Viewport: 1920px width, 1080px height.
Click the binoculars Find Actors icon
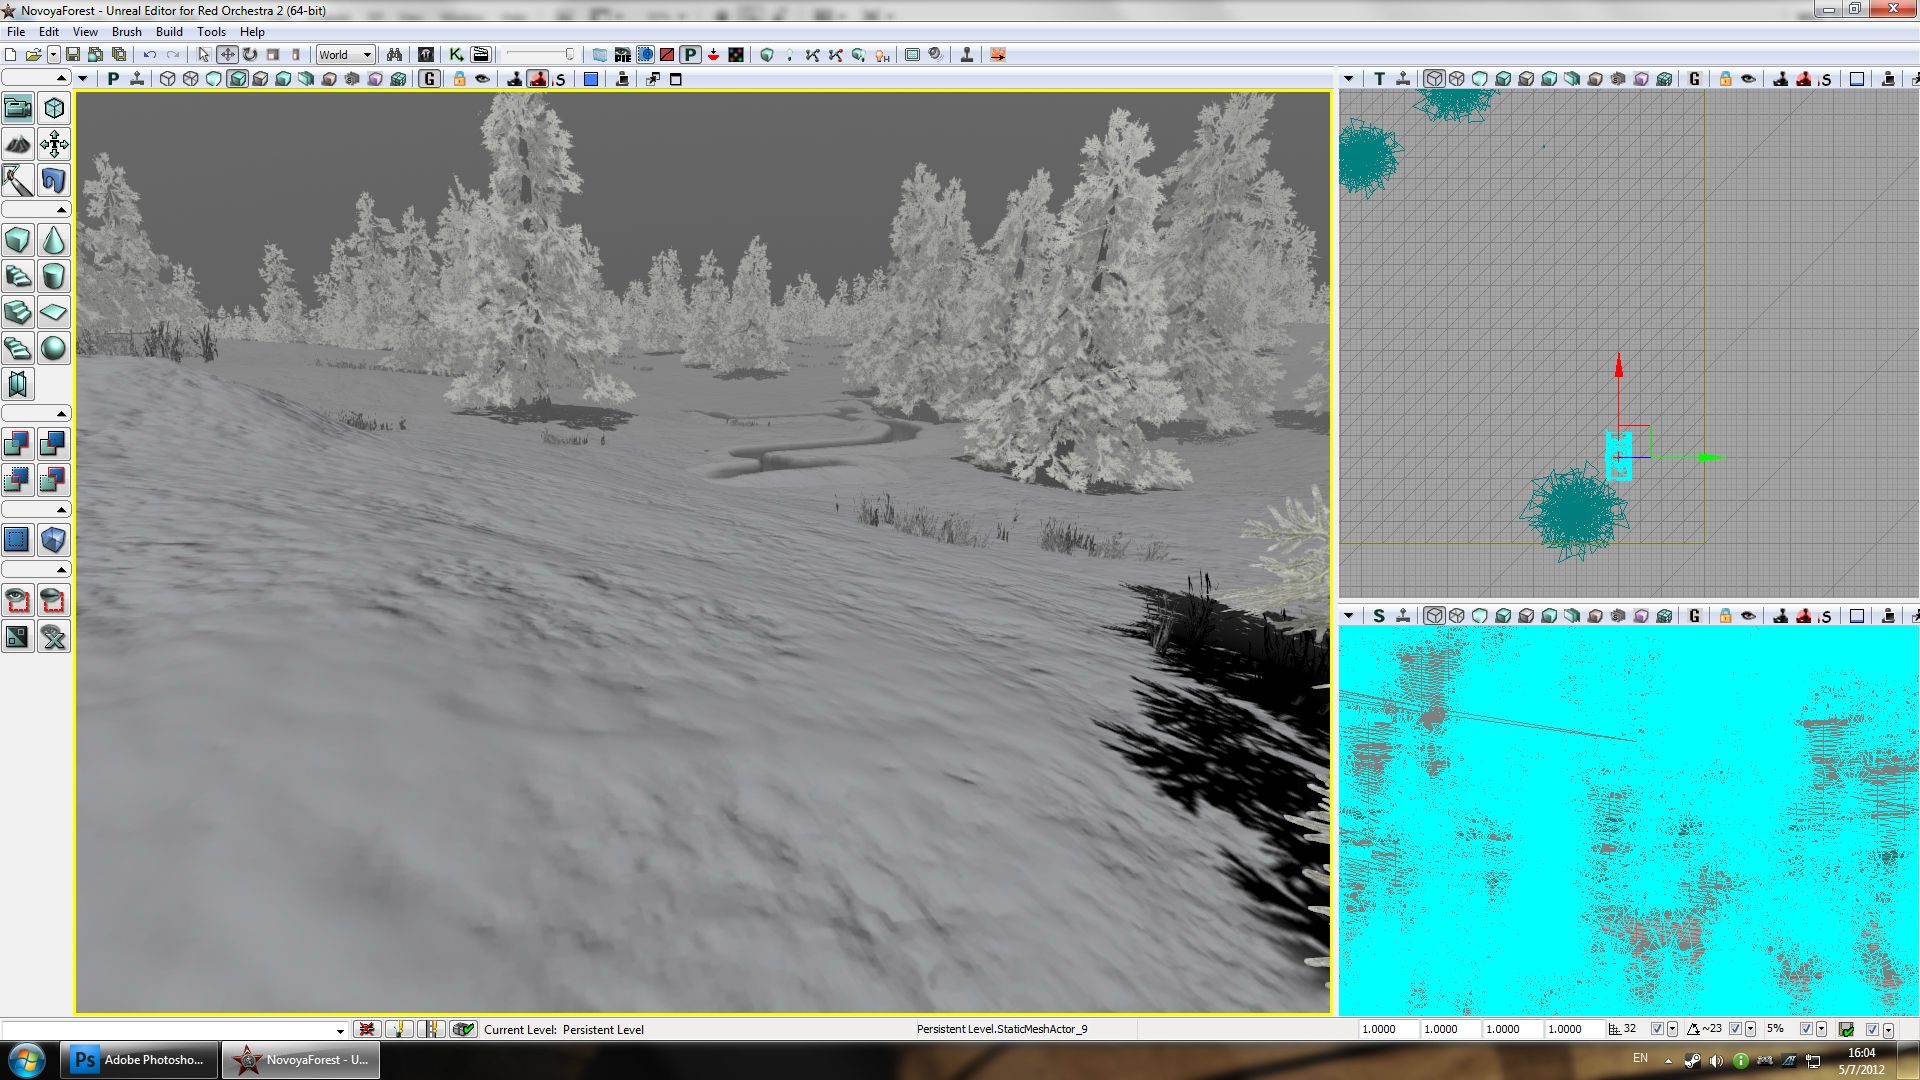point(394,55)
